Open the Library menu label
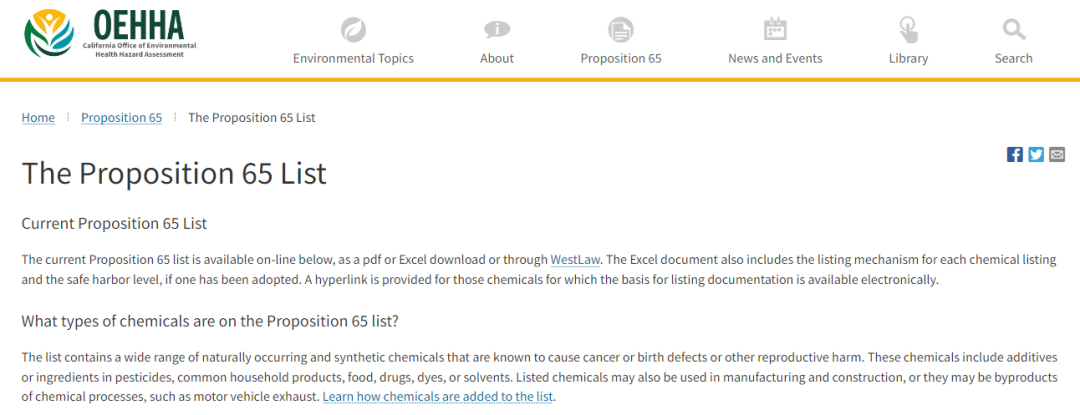 pyautogui.click(x=908, y=58)
